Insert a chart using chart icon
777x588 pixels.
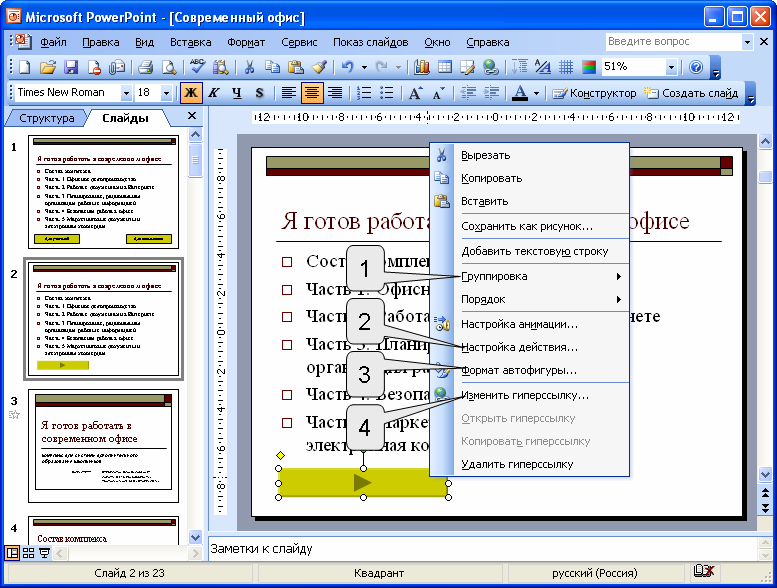[421, 67]
